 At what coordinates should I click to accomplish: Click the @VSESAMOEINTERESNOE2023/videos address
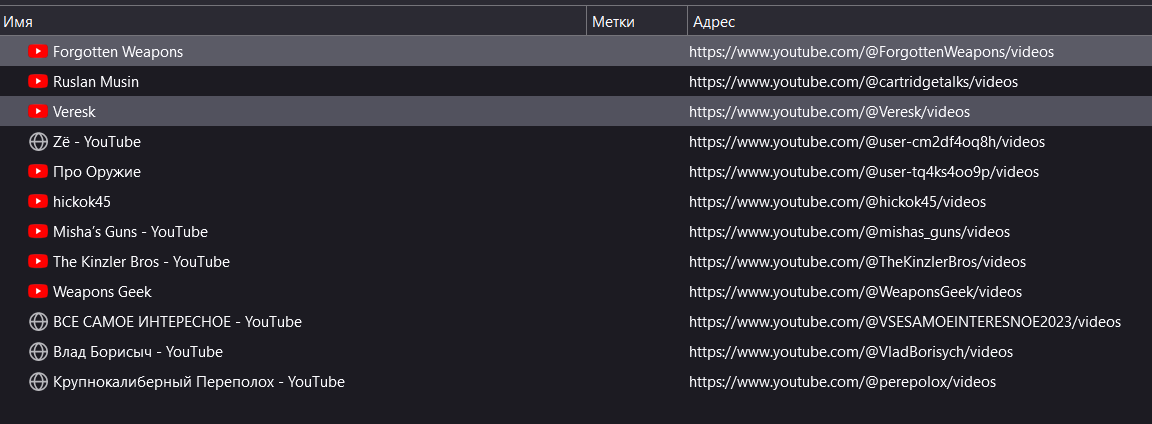[x=905, y=322]
